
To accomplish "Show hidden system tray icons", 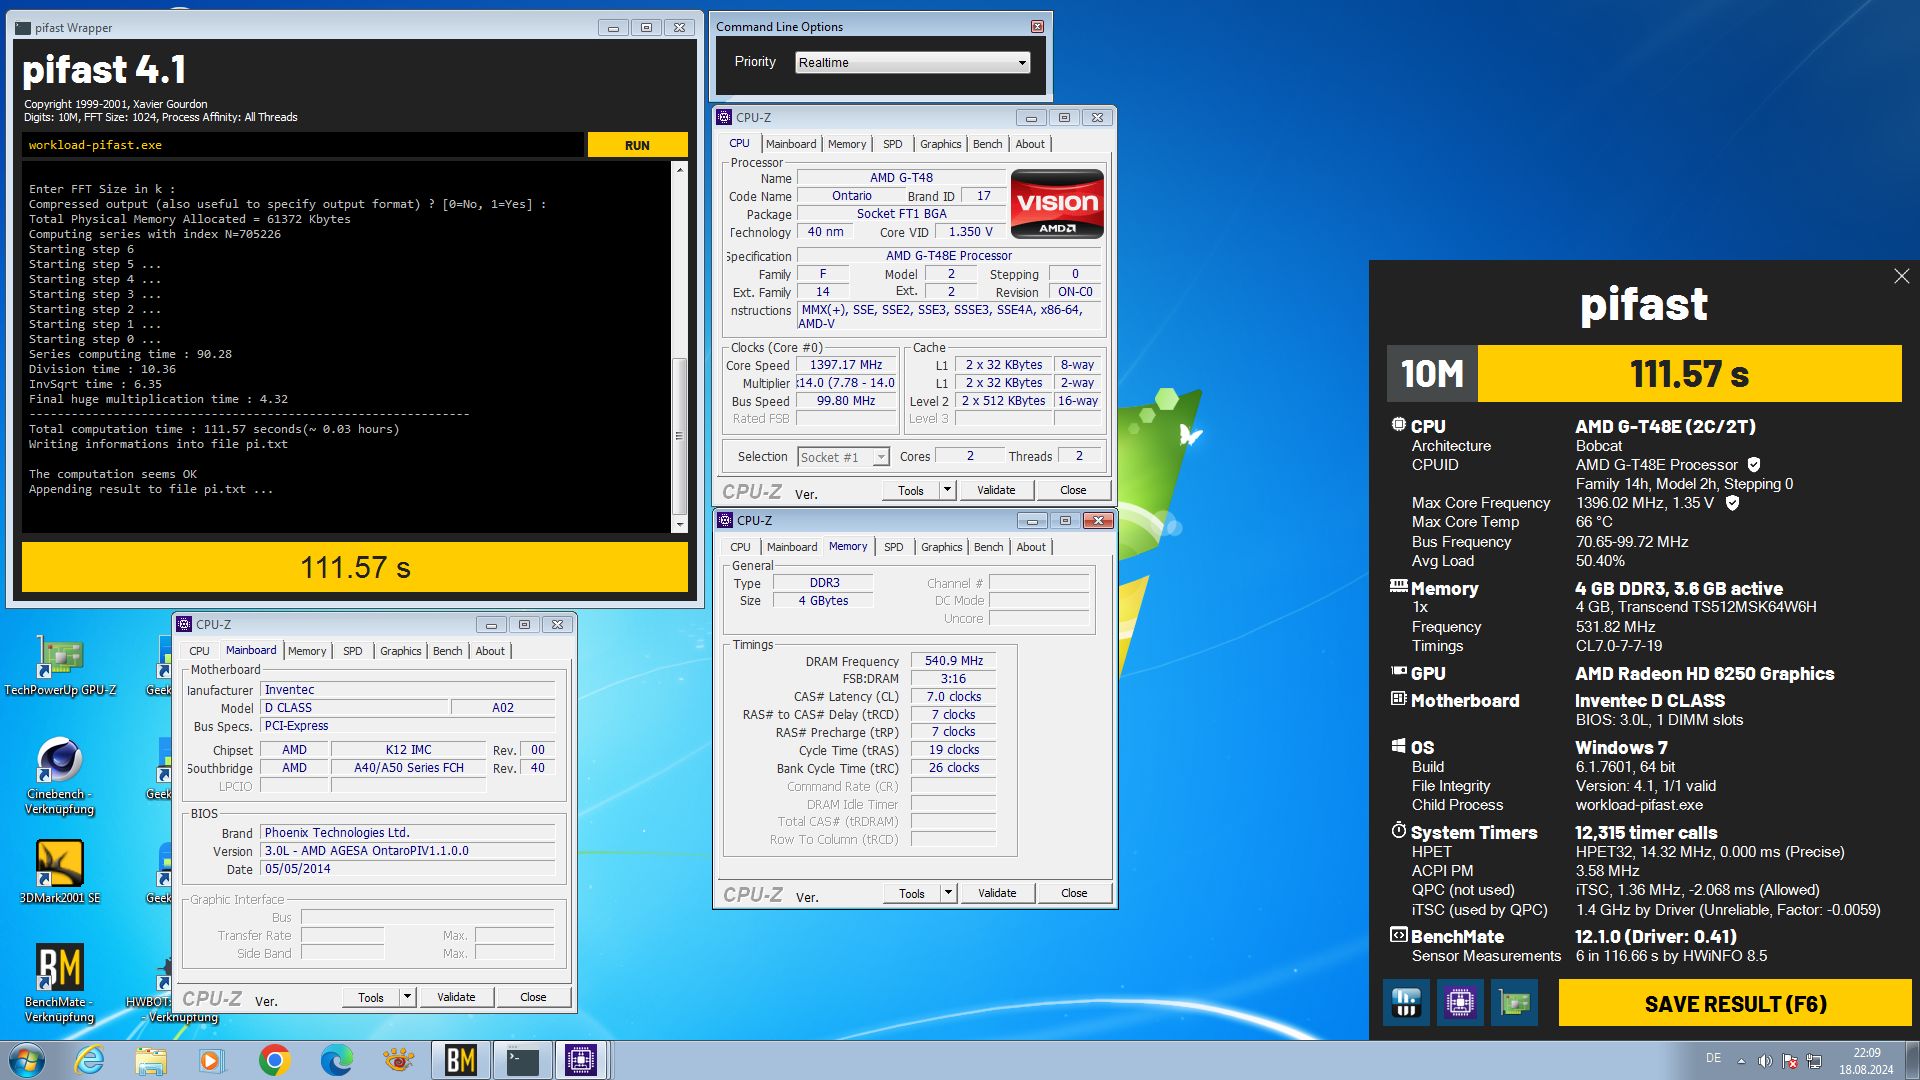I will tap(1741, 1060).
